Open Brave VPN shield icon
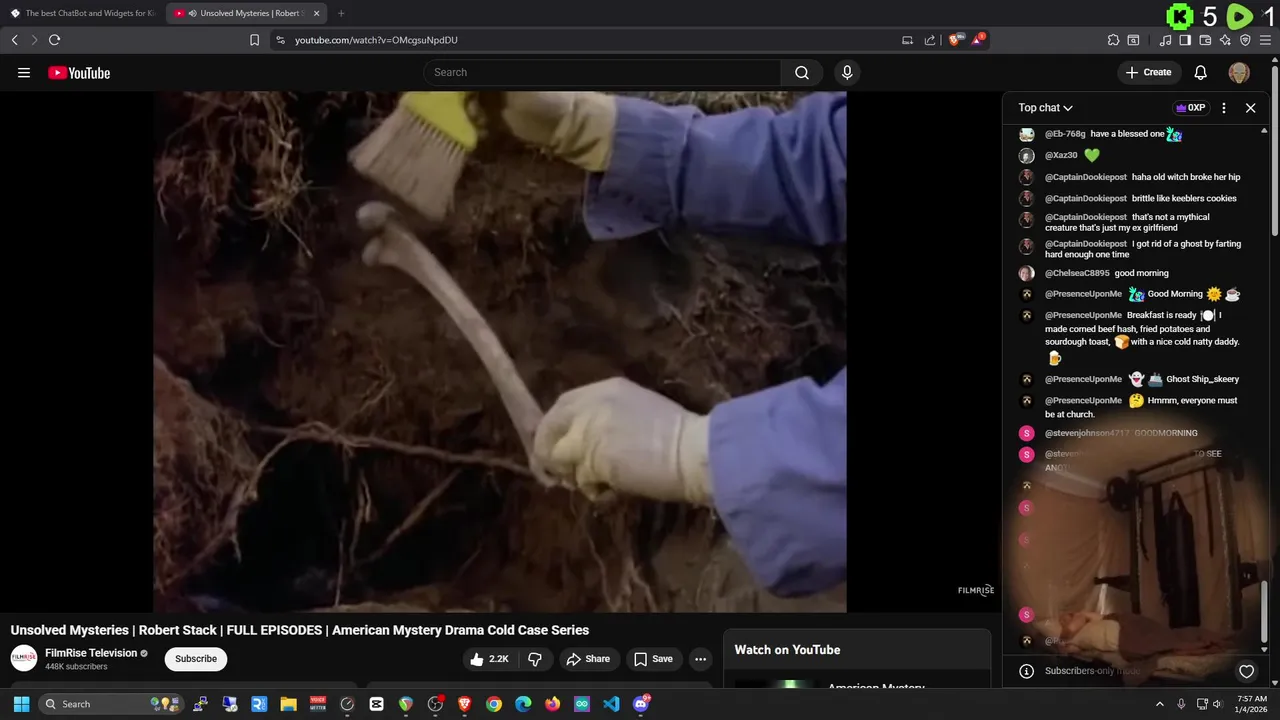The height and width of the screenshot is (720, 1280). point(1245,40)
